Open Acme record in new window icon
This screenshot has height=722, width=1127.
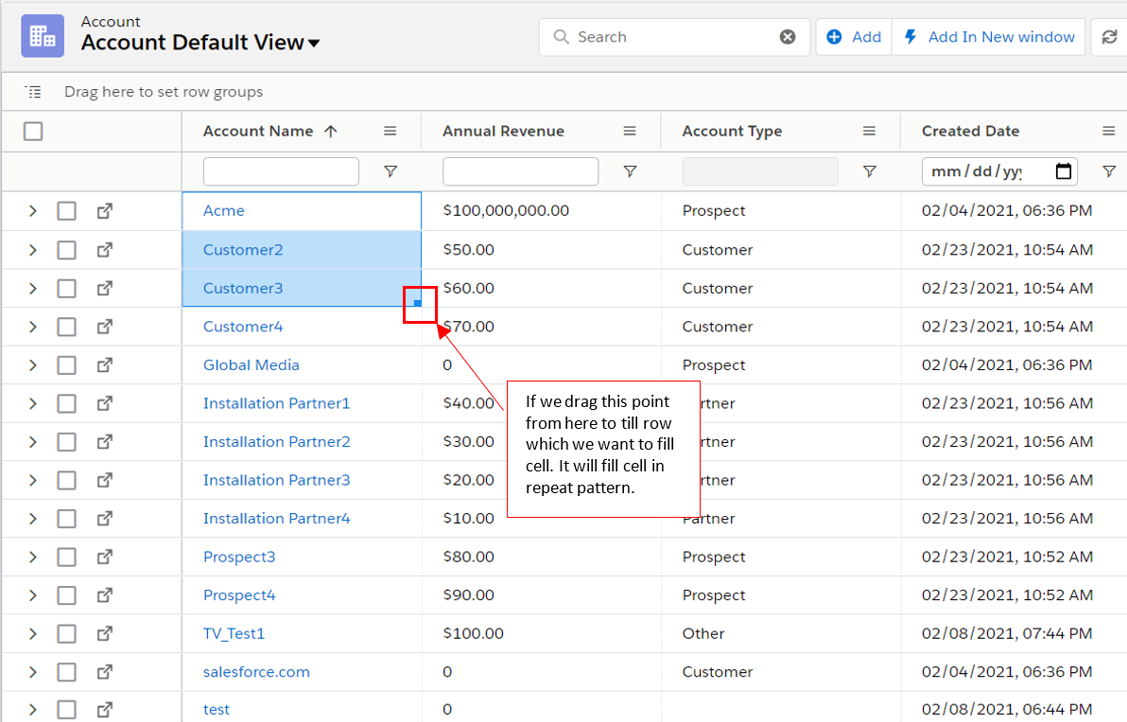tap(105, 211)
